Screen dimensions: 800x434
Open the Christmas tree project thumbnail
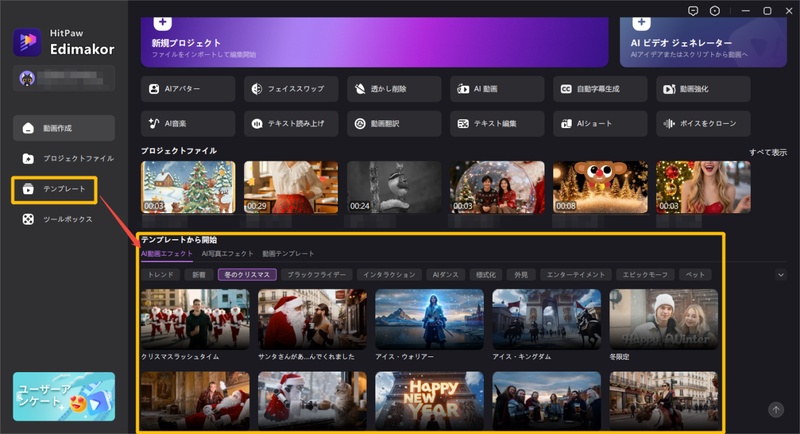coord(188,187)
